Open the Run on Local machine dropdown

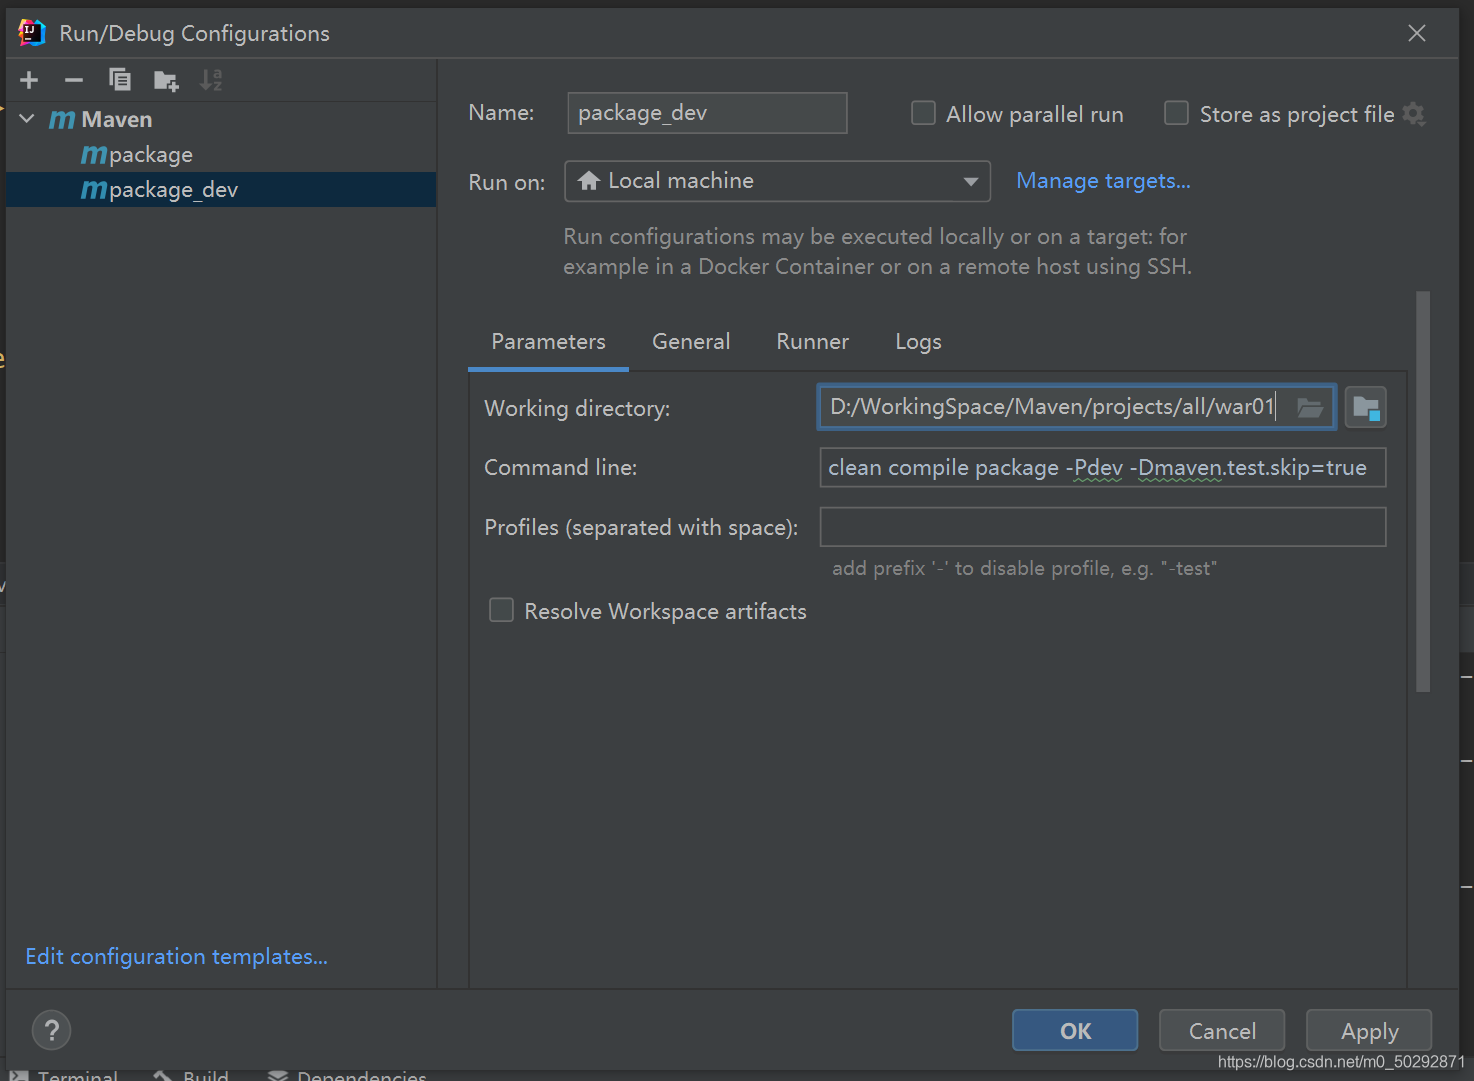click(777, 181)
